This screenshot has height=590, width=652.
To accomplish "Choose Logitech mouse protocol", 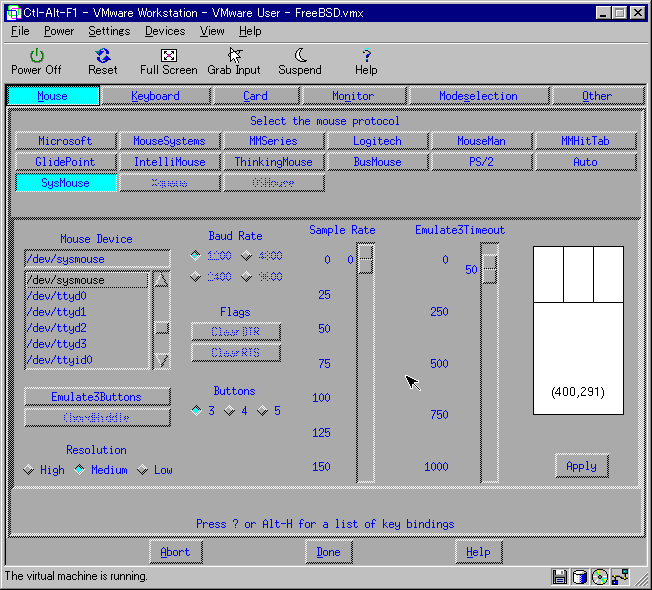I will click(x=378, y=141).
